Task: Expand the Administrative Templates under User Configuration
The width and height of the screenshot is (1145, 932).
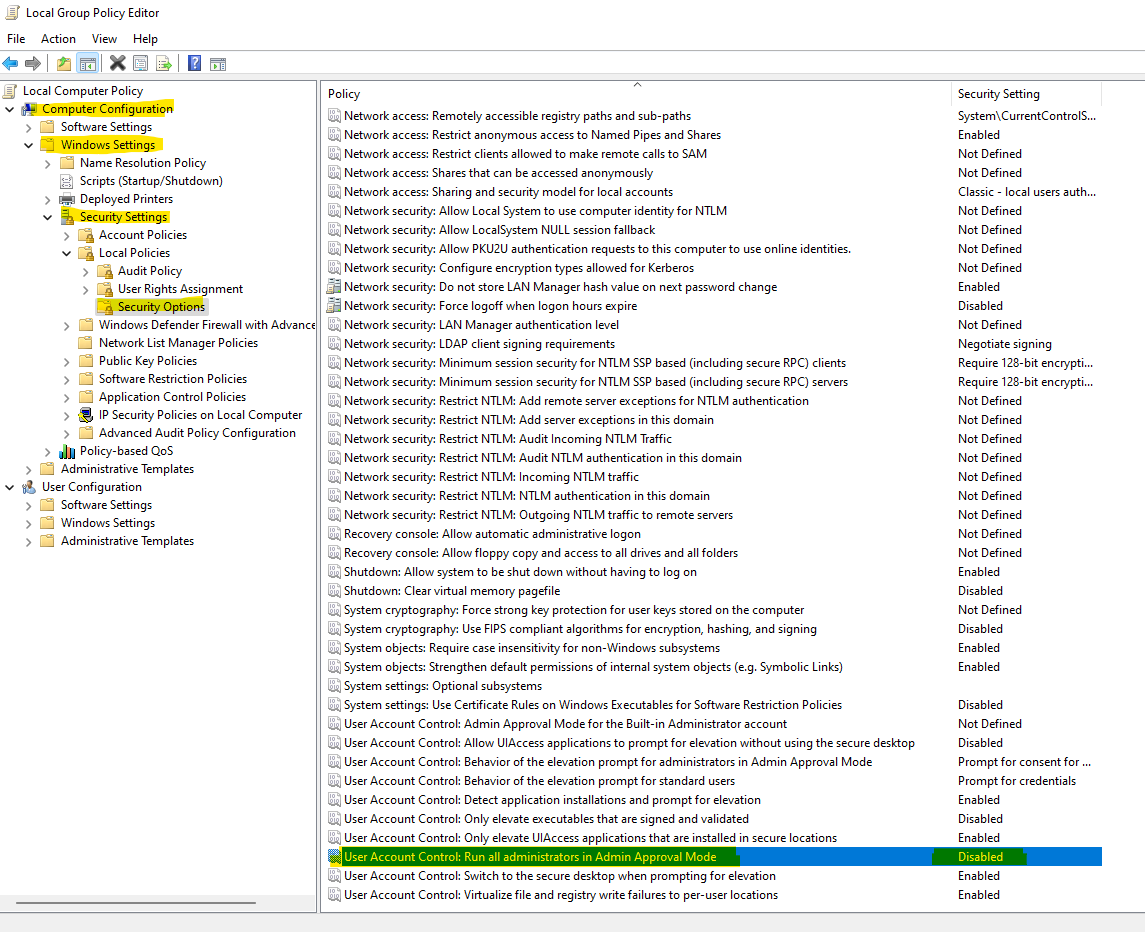Action: [x=29, y=541]
